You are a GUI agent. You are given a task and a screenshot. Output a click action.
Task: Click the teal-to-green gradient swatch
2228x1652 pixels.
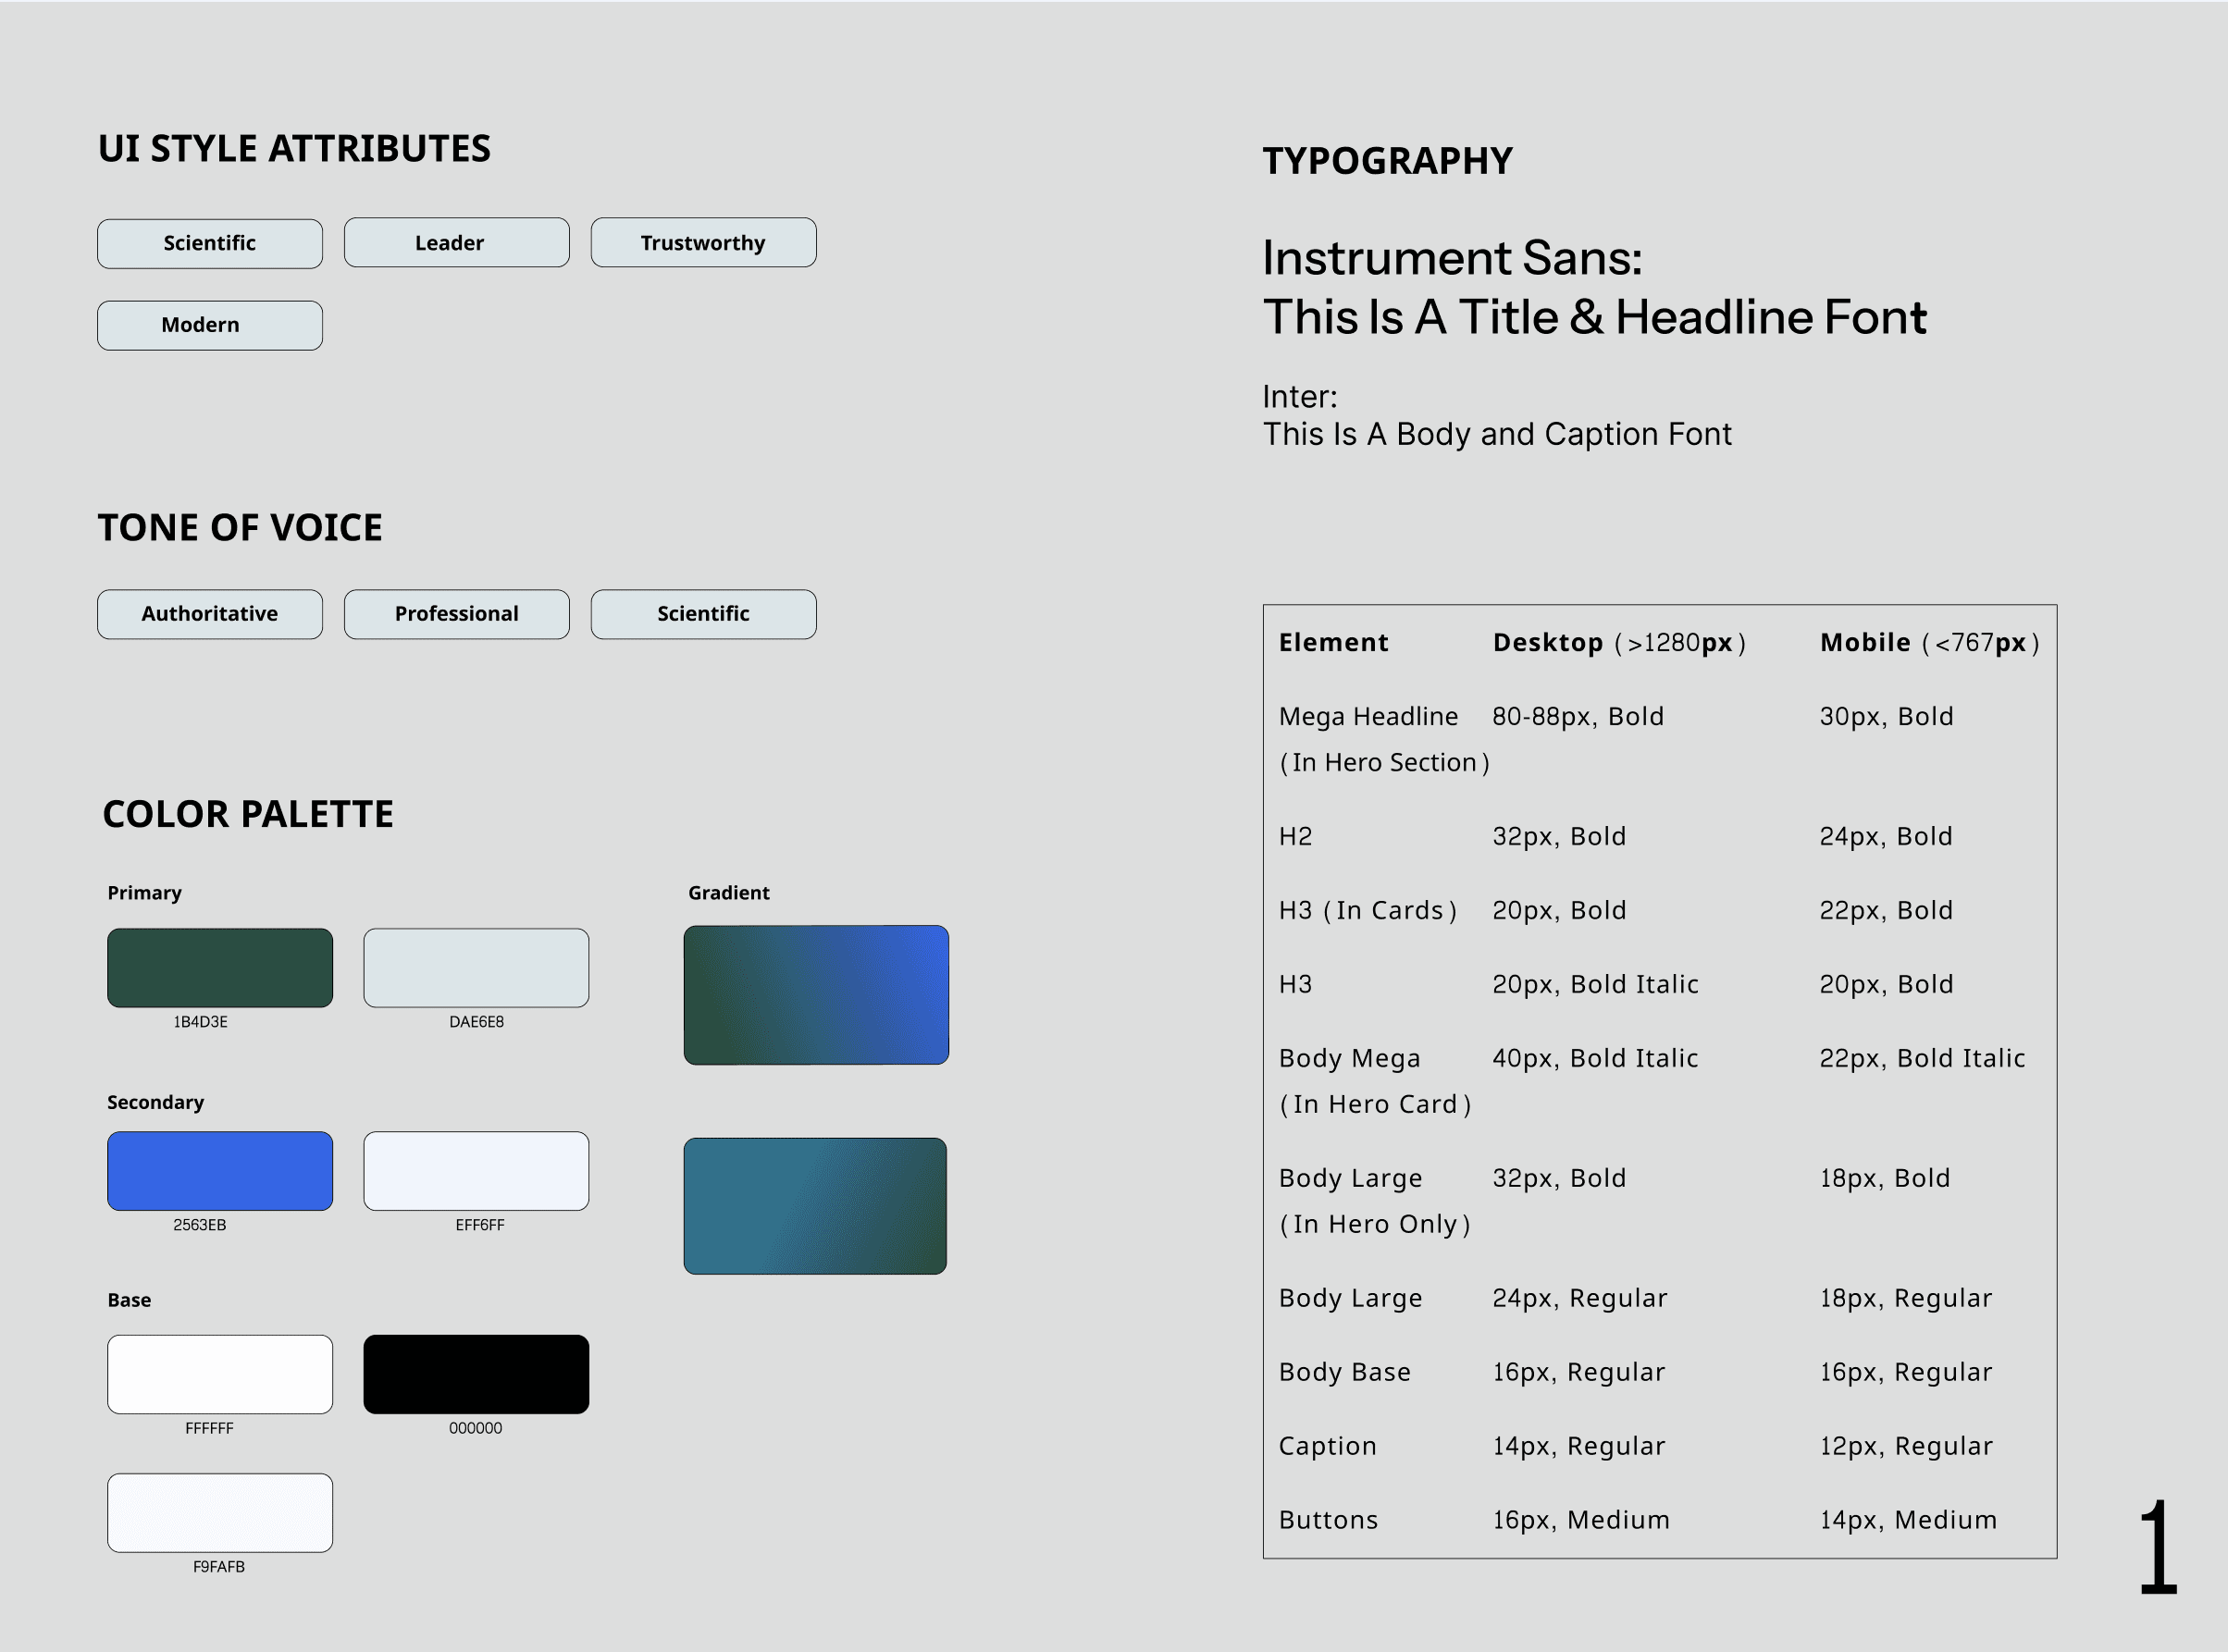[815, 1205]
